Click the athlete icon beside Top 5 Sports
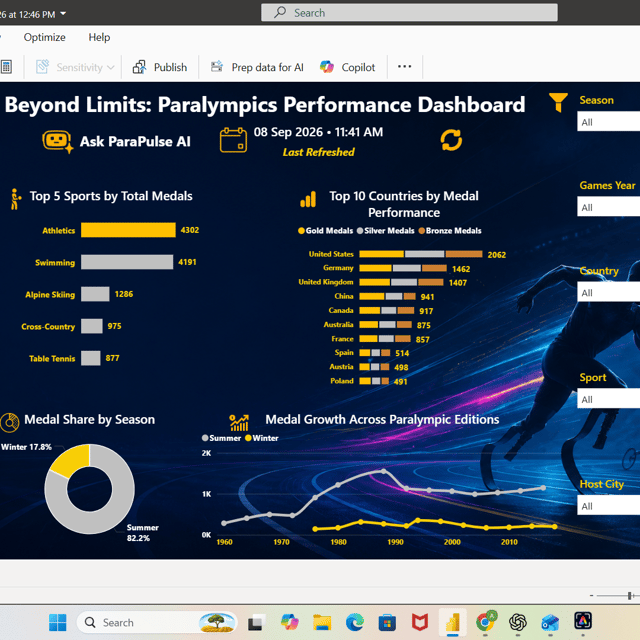The height and width of the screenshot is (640, 640). coord(16,199)
